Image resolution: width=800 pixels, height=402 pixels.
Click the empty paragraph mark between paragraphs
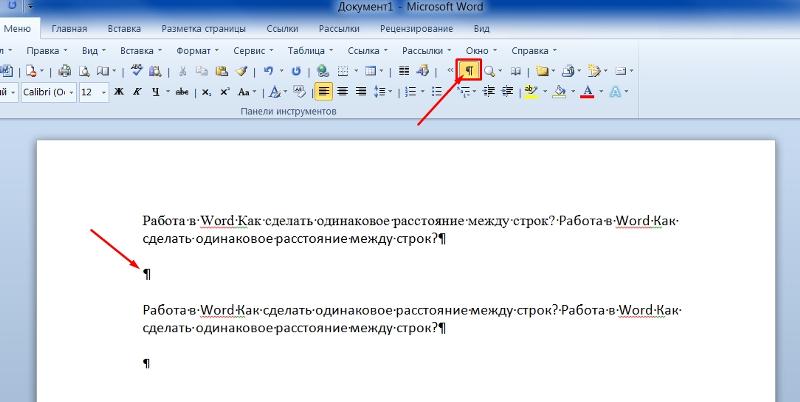tap(146, 275)
